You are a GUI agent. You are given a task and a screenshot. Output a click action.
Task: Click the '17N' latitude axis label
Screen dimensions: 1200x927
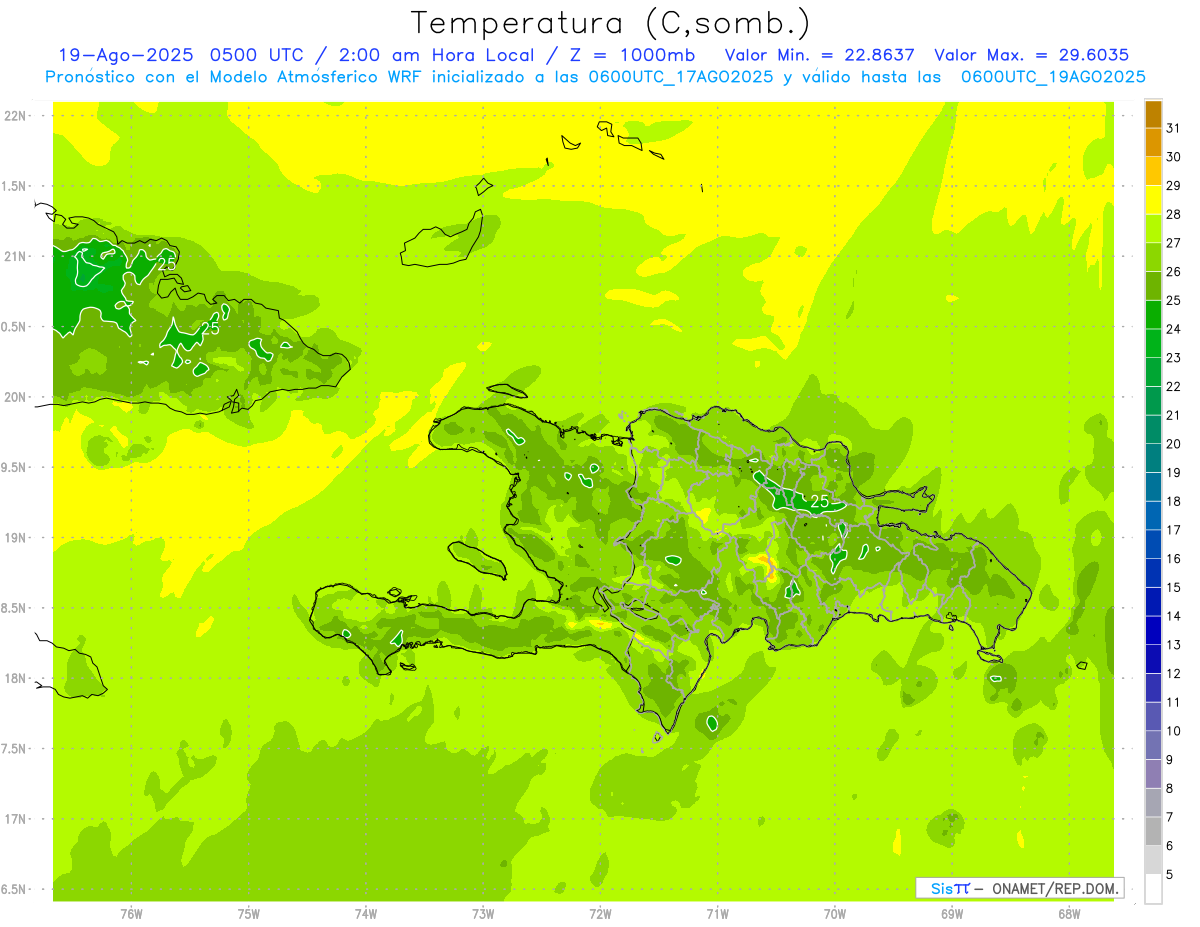[15, 819]
